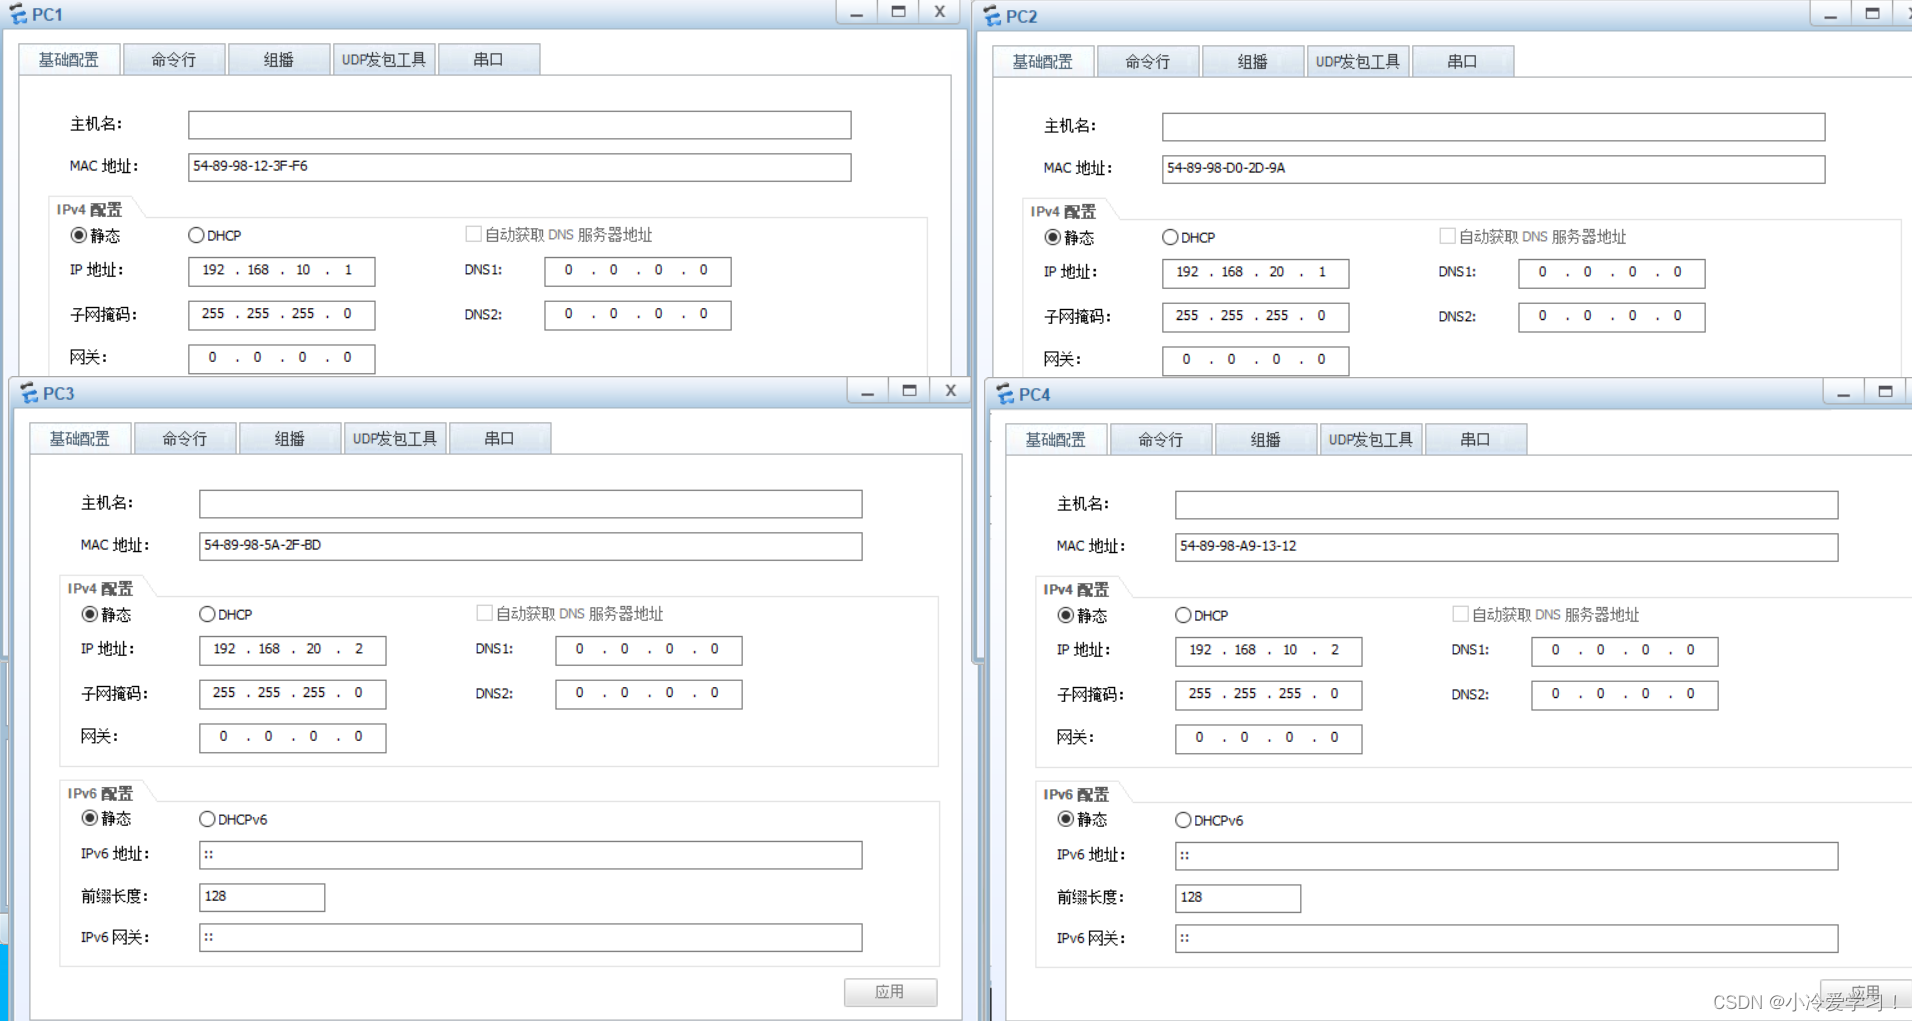The width and height of the screenshot is (1912, 1021).
Task: Click the DNS1 field in PC3
Action: [649, 649]
